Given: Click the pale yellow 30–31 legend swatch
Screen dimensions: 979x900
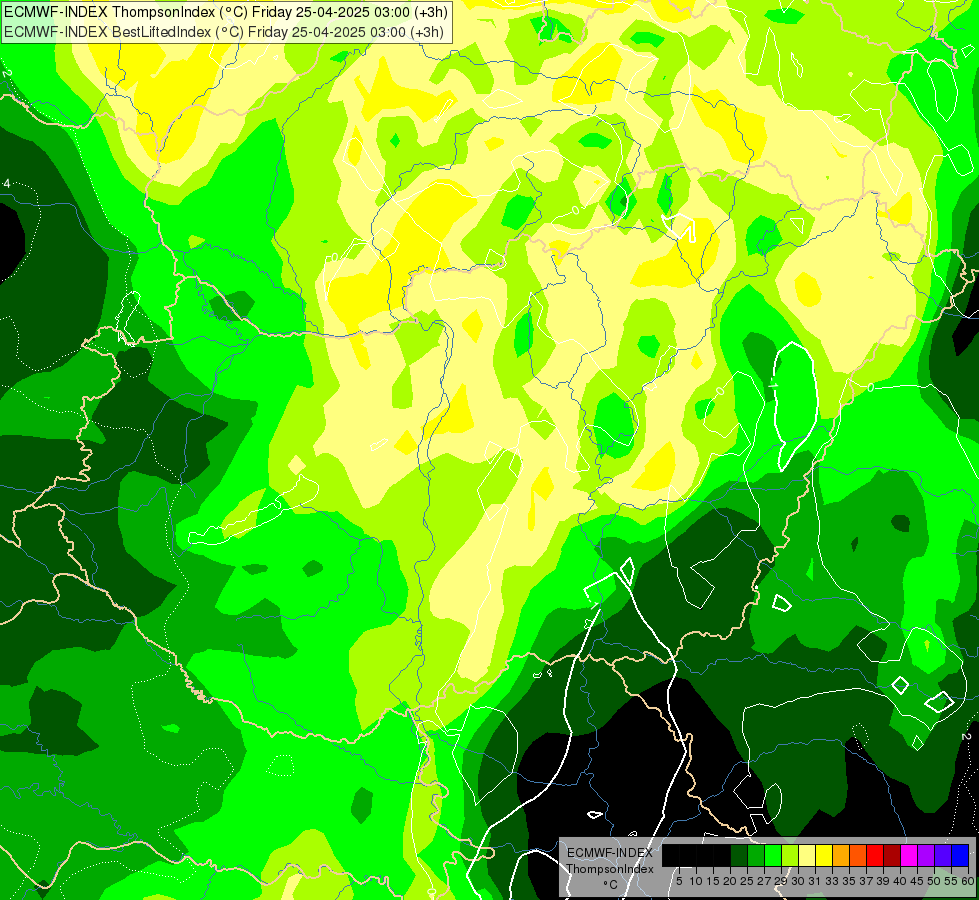Looking at the screenshot, I should pyautogui.click(x=807, y=856).
